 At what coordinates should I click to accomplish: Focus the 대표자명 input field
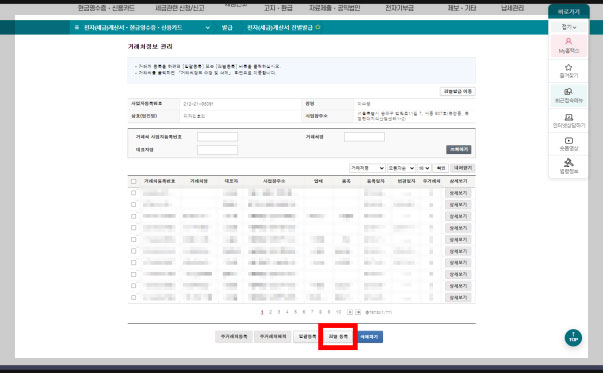217,150
